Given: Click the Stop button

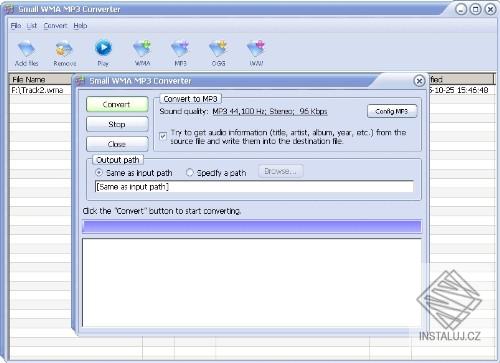Looking at the screenshot, I should [117, 124].
